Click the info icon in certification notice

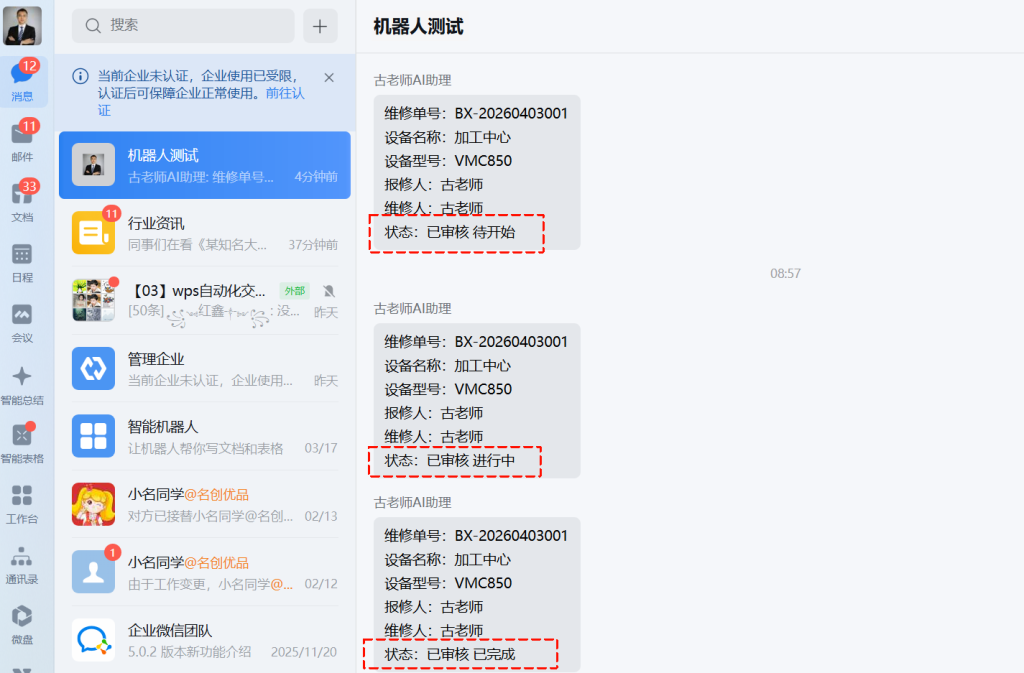click(80, 76)
